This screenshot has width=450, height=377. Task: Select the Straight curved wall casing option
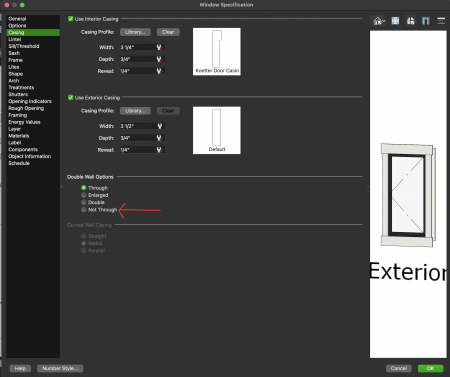(x=84, y=236)
